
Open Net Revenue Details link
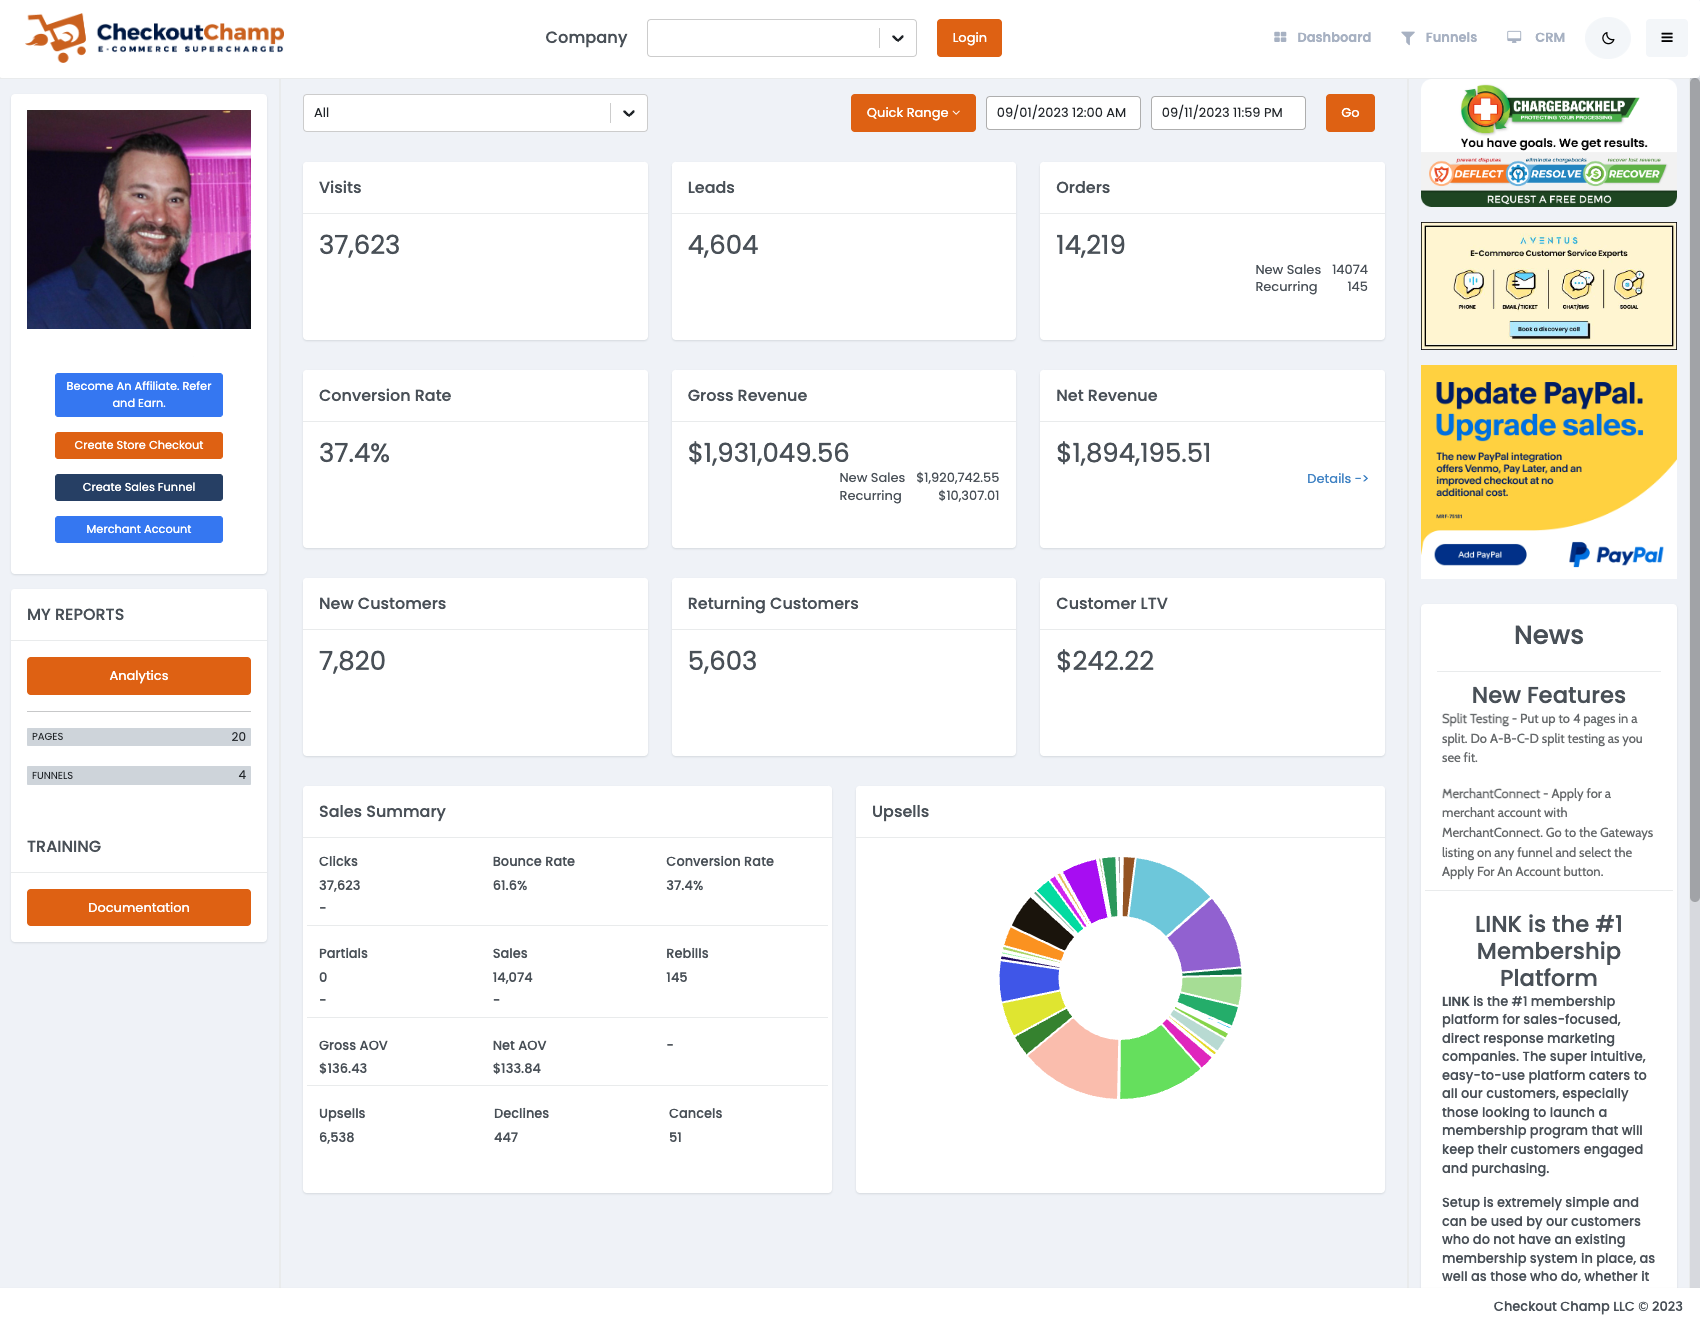[1337, 479]
